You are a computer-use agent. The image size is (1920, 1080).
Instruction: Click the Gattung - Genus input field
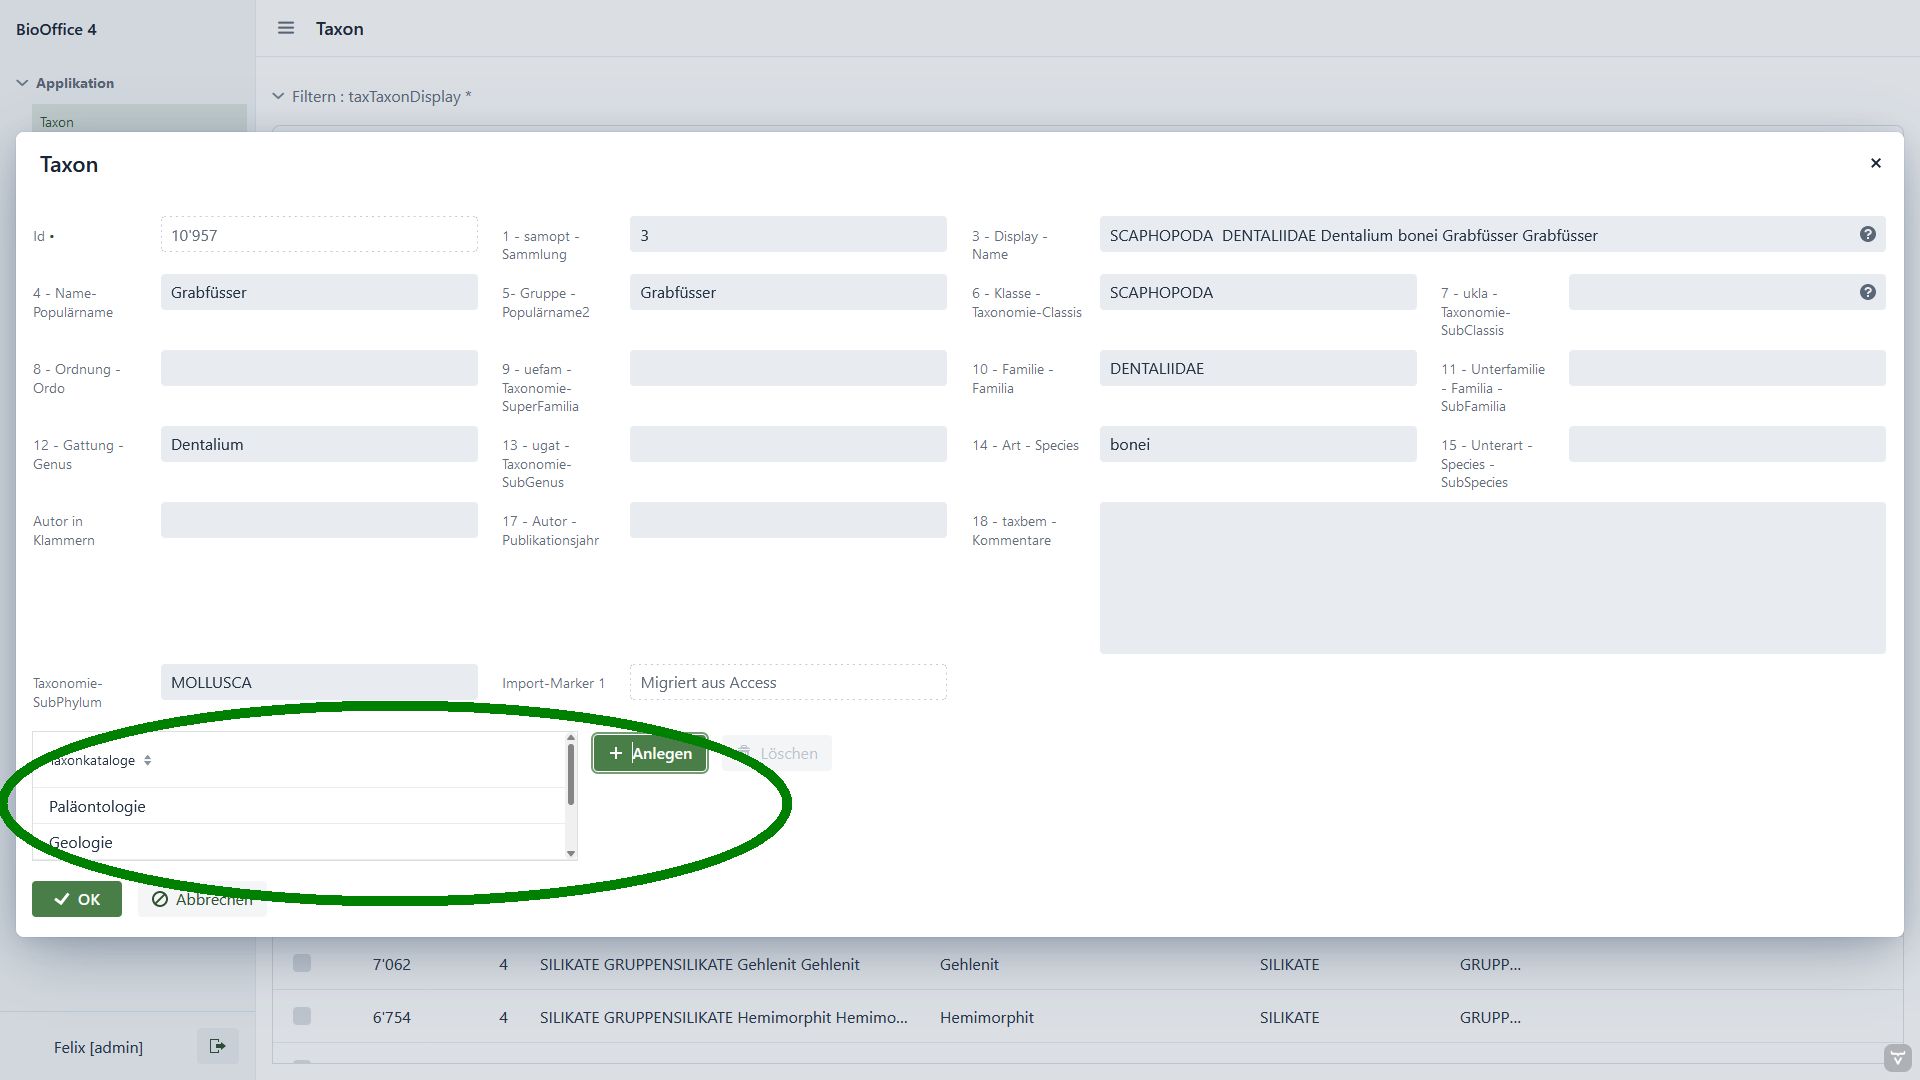click(x=319, y=444)
